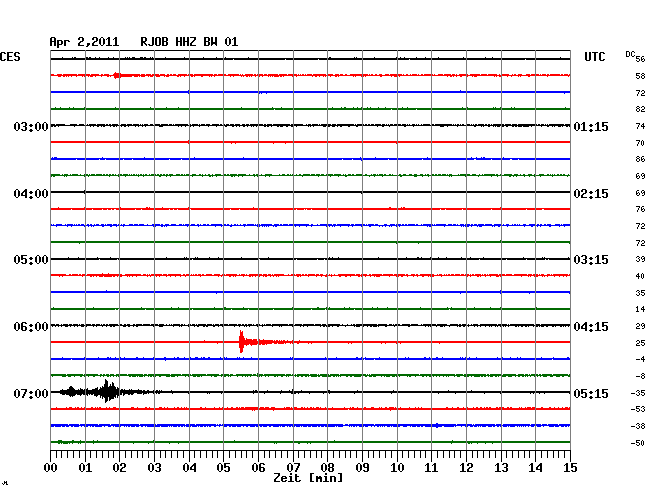Click x-axis minute tick label '14'
Image resolution: width=650 pixels, height=494 pixels.
[x=535, y=467]
